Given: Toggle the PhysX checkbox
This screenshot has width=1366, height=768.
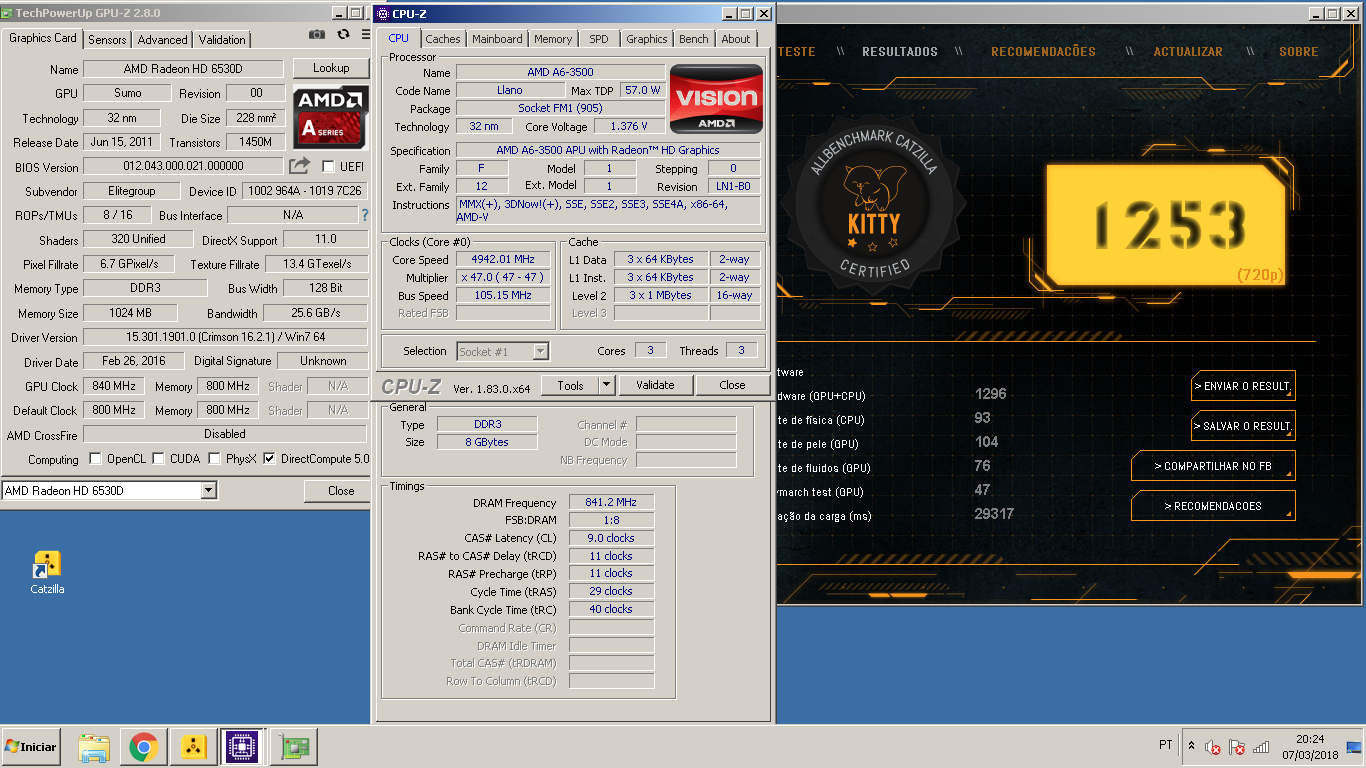Looking at the screenshot, I should click(x=215, y=459).
